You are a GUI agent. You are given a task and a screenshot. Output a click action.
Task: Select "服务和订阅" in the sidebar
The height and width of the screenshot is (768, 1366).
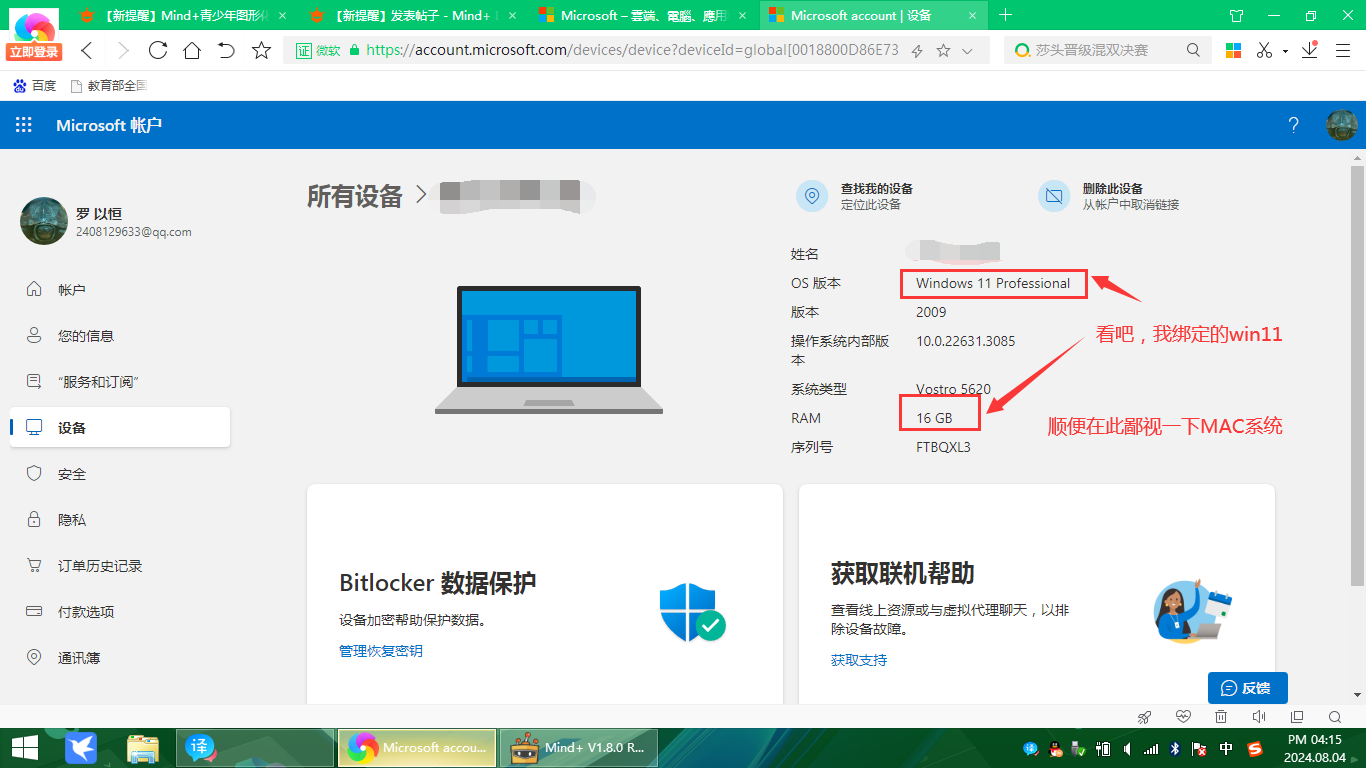coord(120,382)
